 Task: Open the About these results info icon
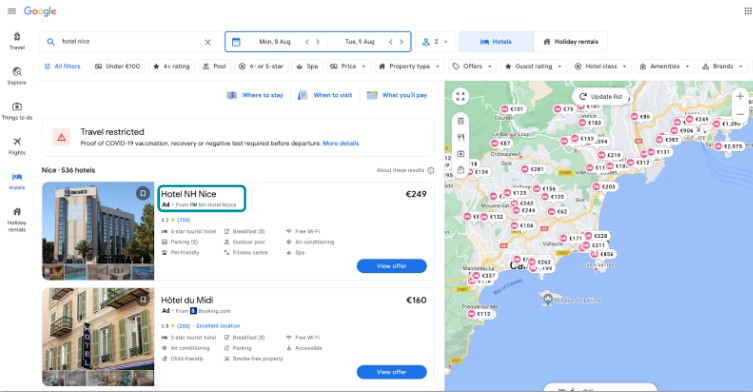(431, 171)
